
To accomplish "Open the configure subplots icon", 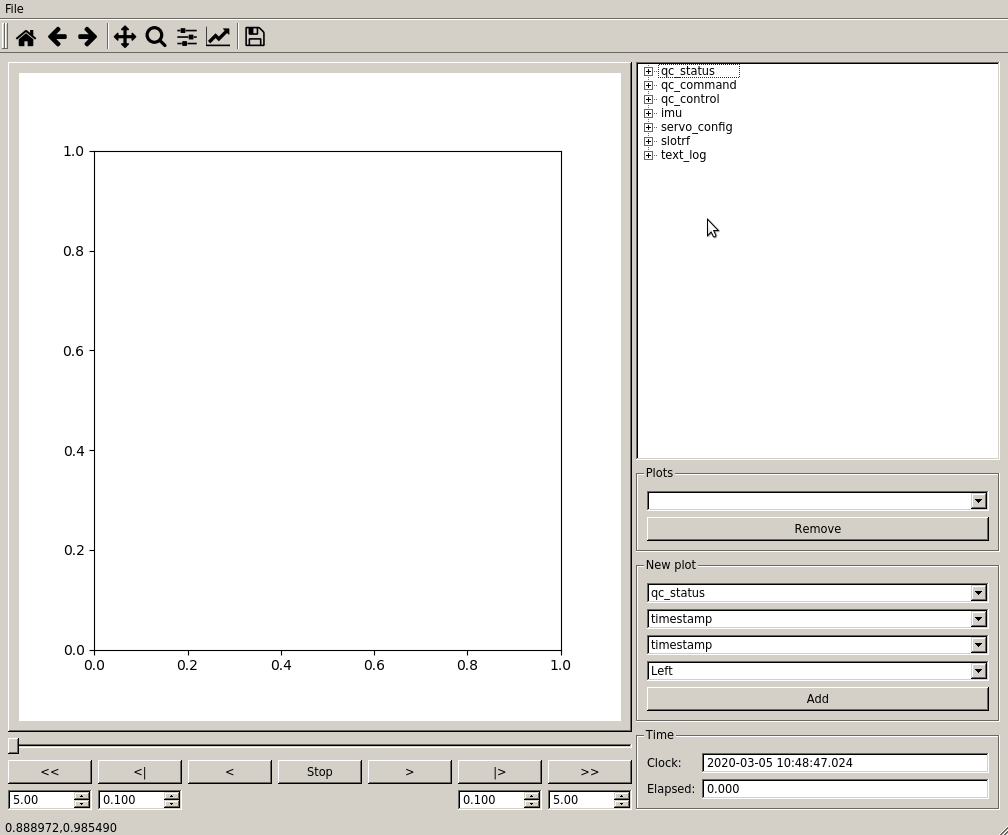I will (x=186, y=36).
